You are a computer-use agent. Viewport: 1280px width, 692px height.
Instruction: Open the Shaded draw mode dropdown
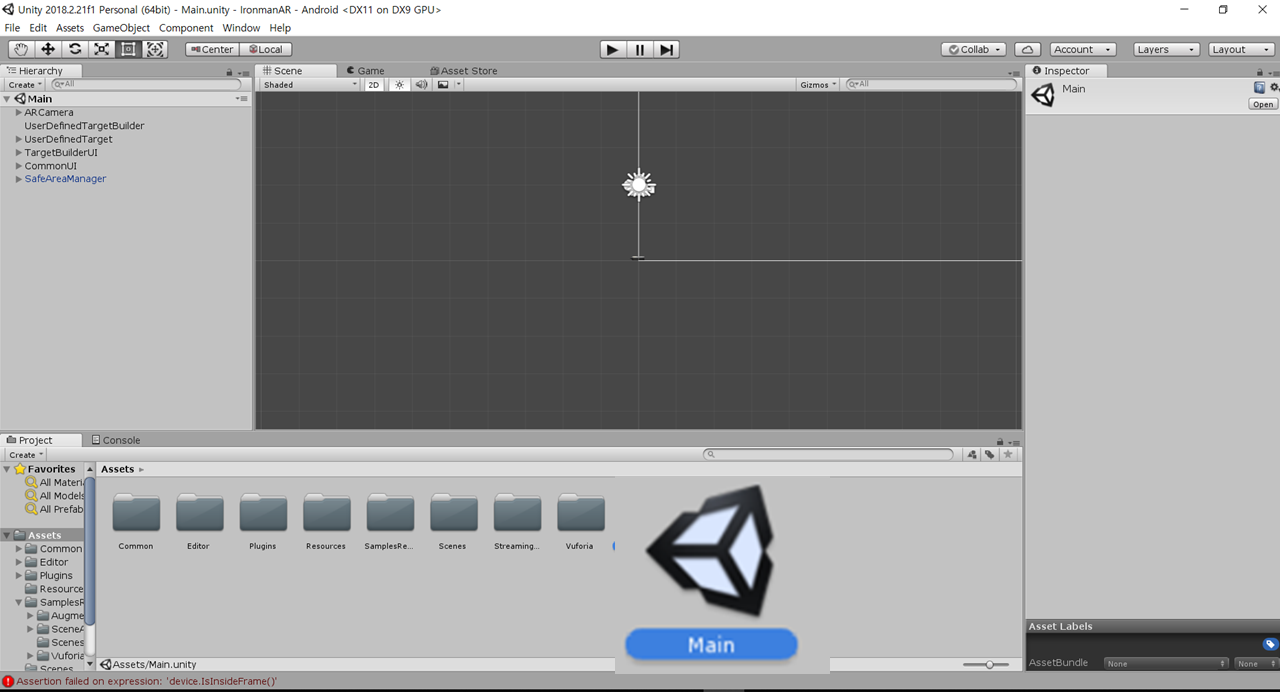pos(309,85)
